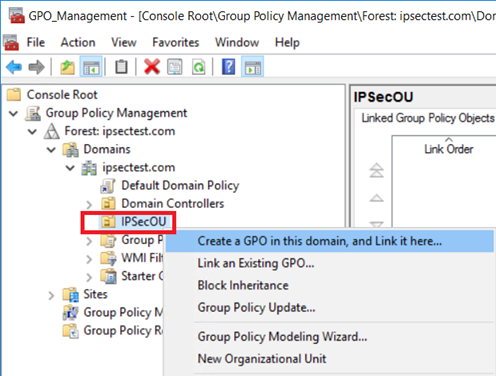Collapse the Forest: ipsectest.com node
The height and width of the screenshot is (376, 496).
point(32,131)
